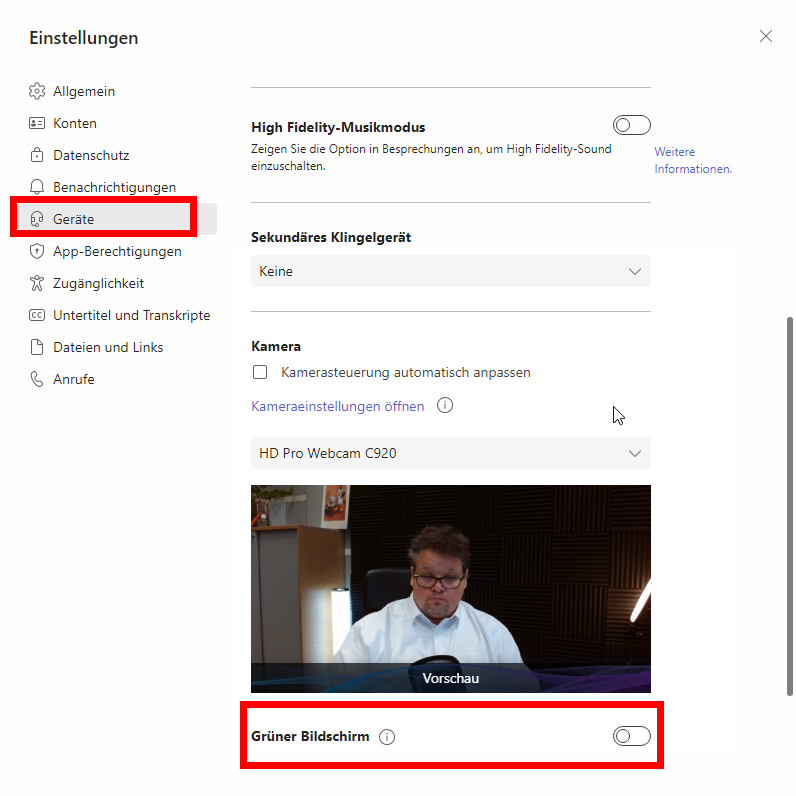The width and height of the screenshot is (796, 796).
Task: Open the Sekundäres Klingelgerät dropdown
Action: [451, 271]
